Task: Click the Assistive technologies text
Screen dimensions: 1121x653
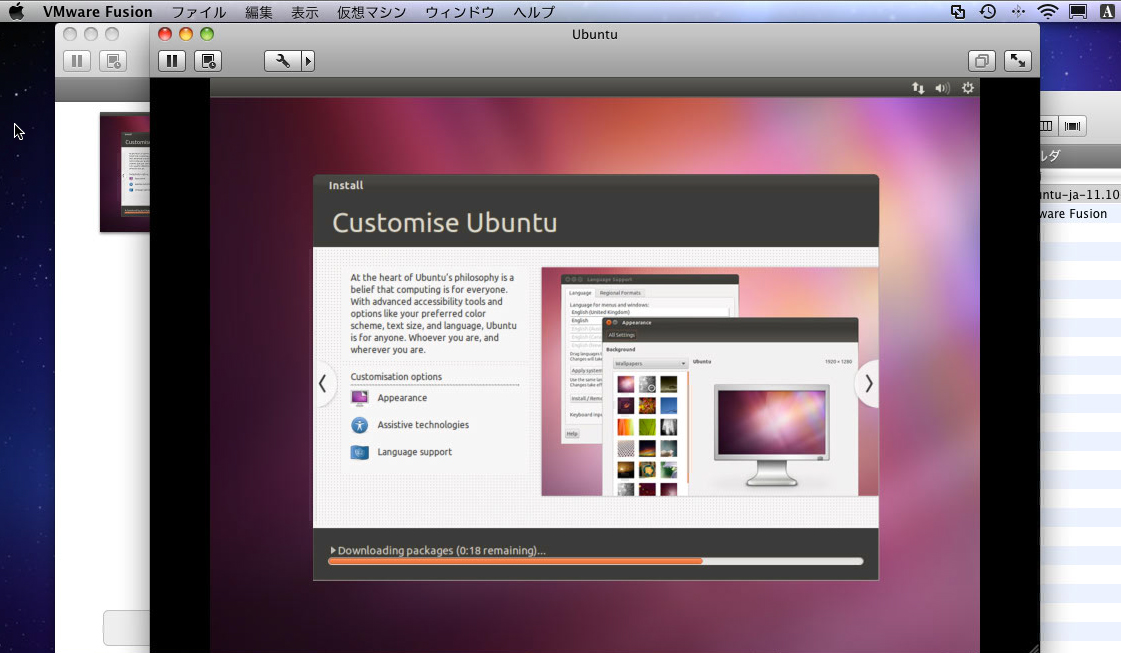Action: click(423, 425)
